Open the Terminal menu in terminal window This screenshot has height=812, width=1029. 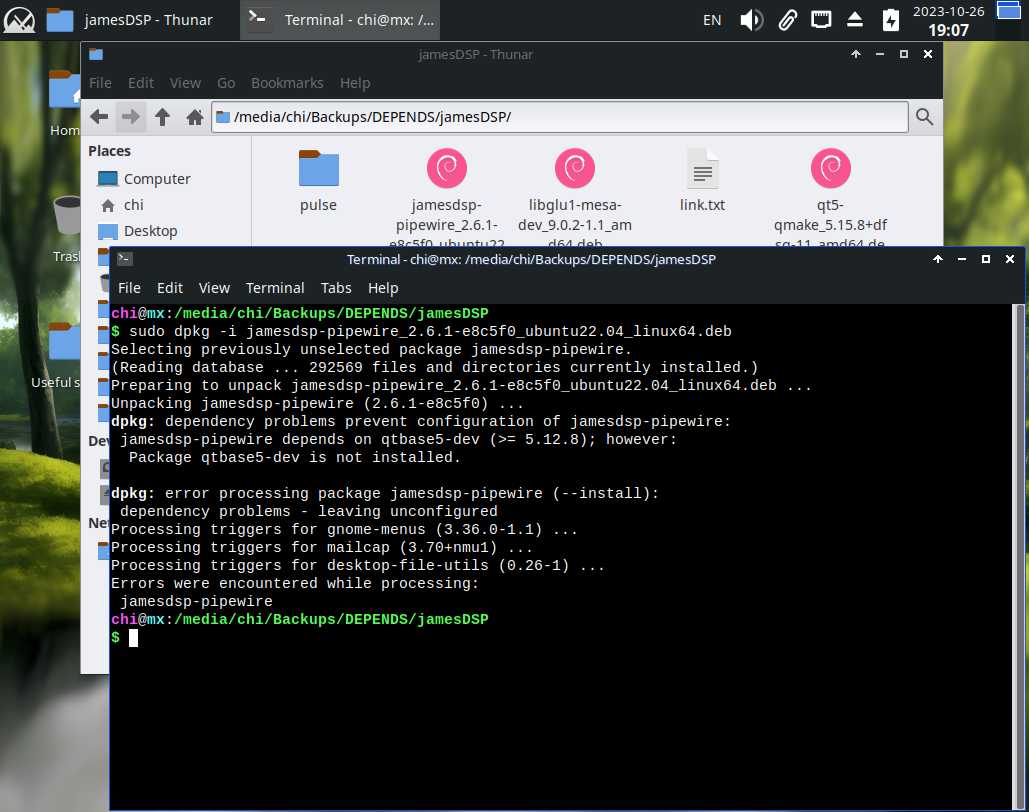[x=275, y=288]
